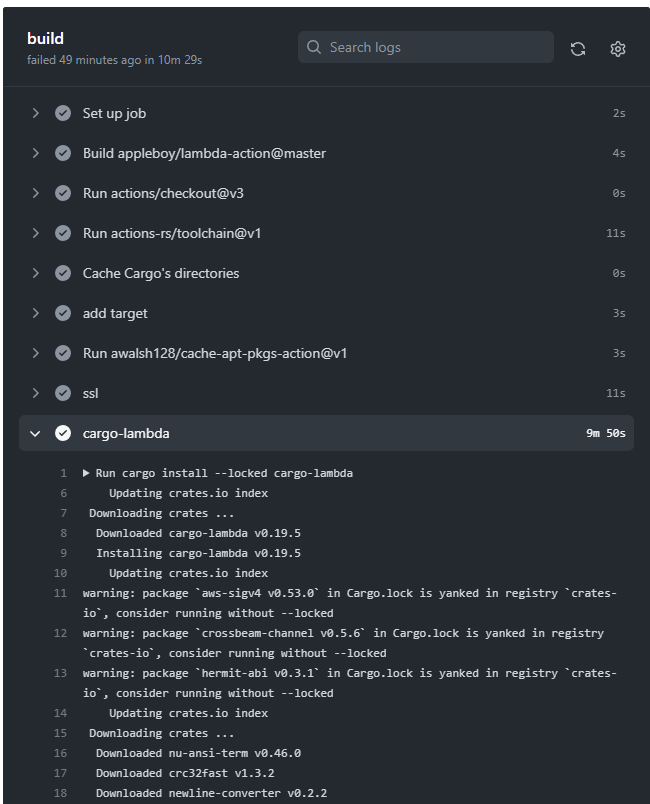Screen dimensions: 650x804
Task: Expand the Run cargo install command triangle
Action: click(x=86, y=473)
